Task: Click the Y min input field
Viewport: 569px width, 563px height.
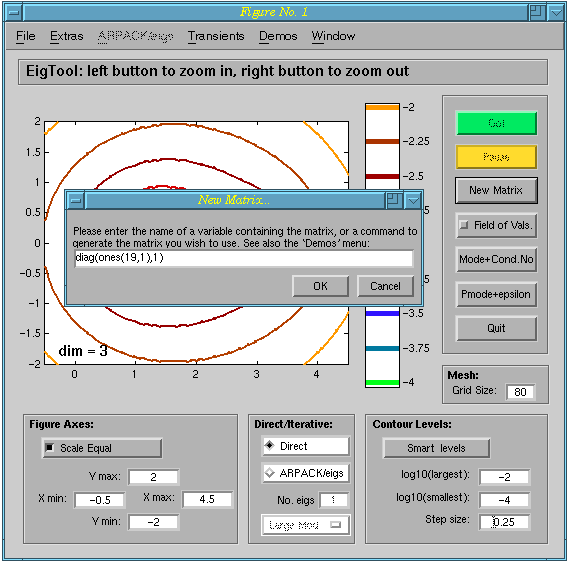Action: point(153,522)
